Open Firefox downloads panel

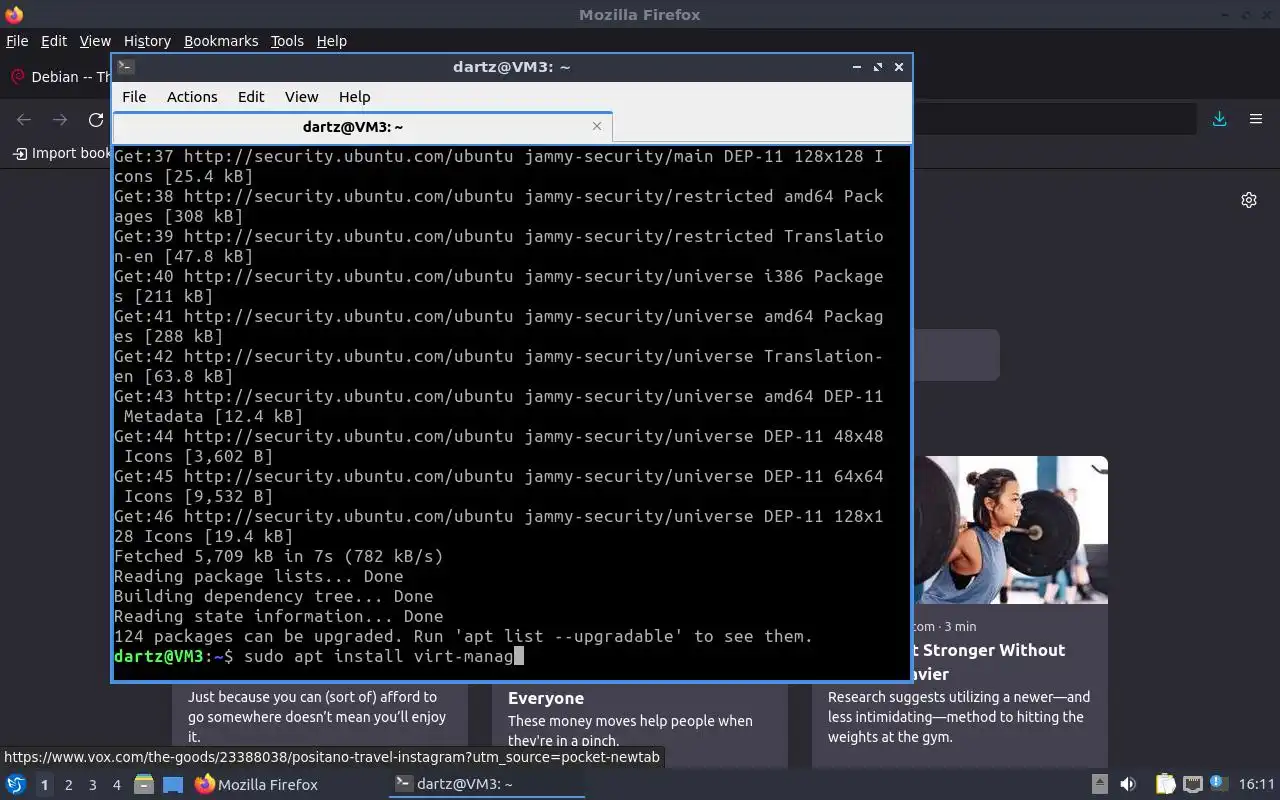pos(1220,119)
